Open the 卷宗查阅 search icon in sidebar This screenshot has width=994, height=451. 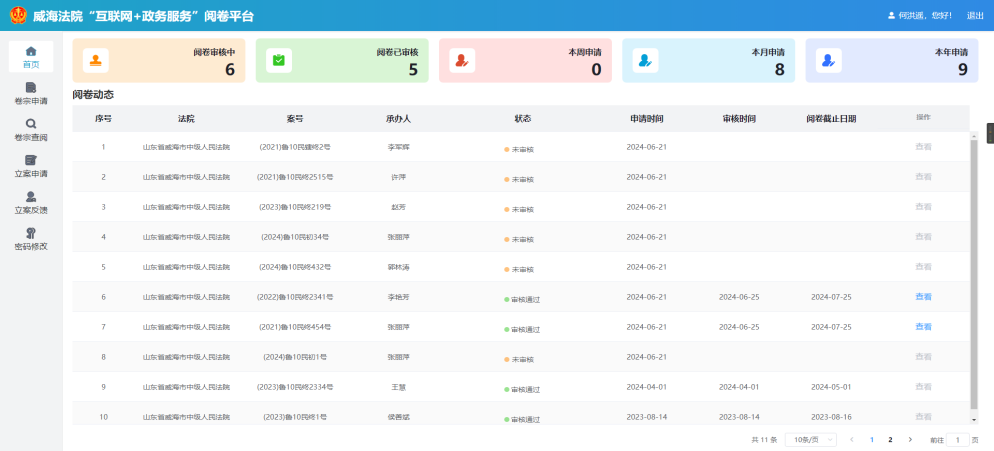tap(31, 124)
